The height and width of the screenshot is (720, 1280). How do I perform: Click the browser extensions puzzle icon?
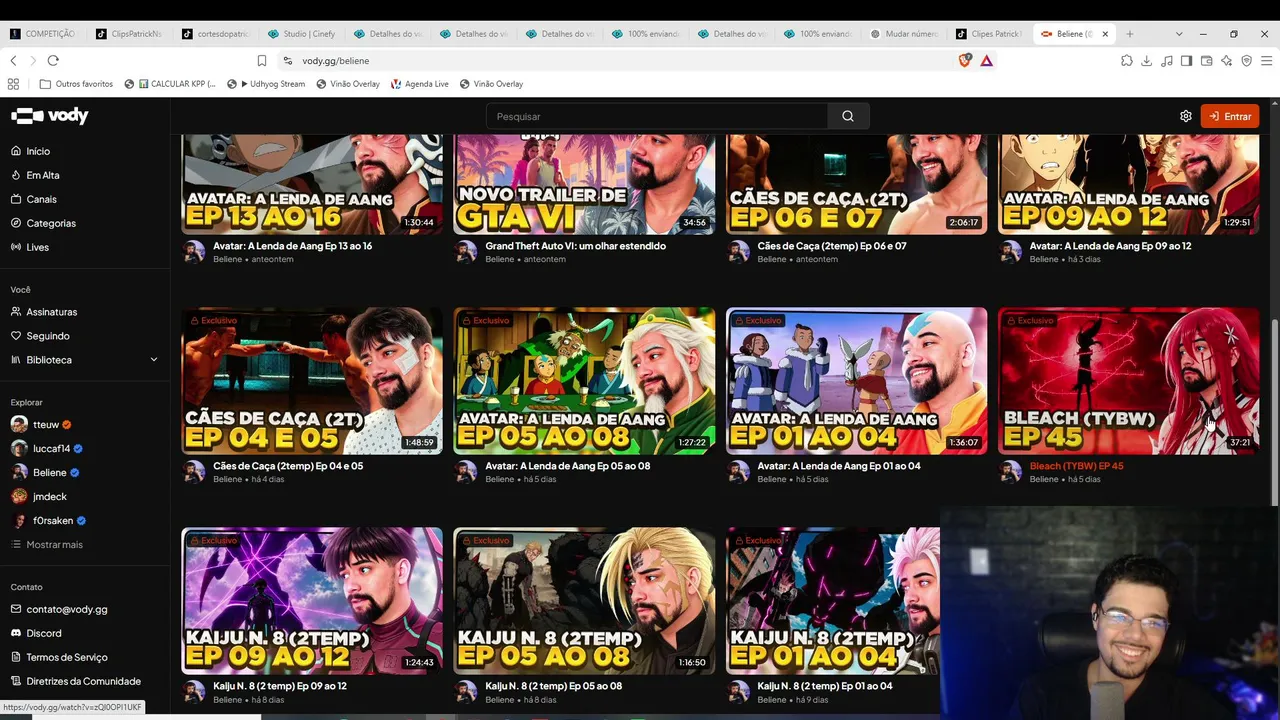[1127, 61]
